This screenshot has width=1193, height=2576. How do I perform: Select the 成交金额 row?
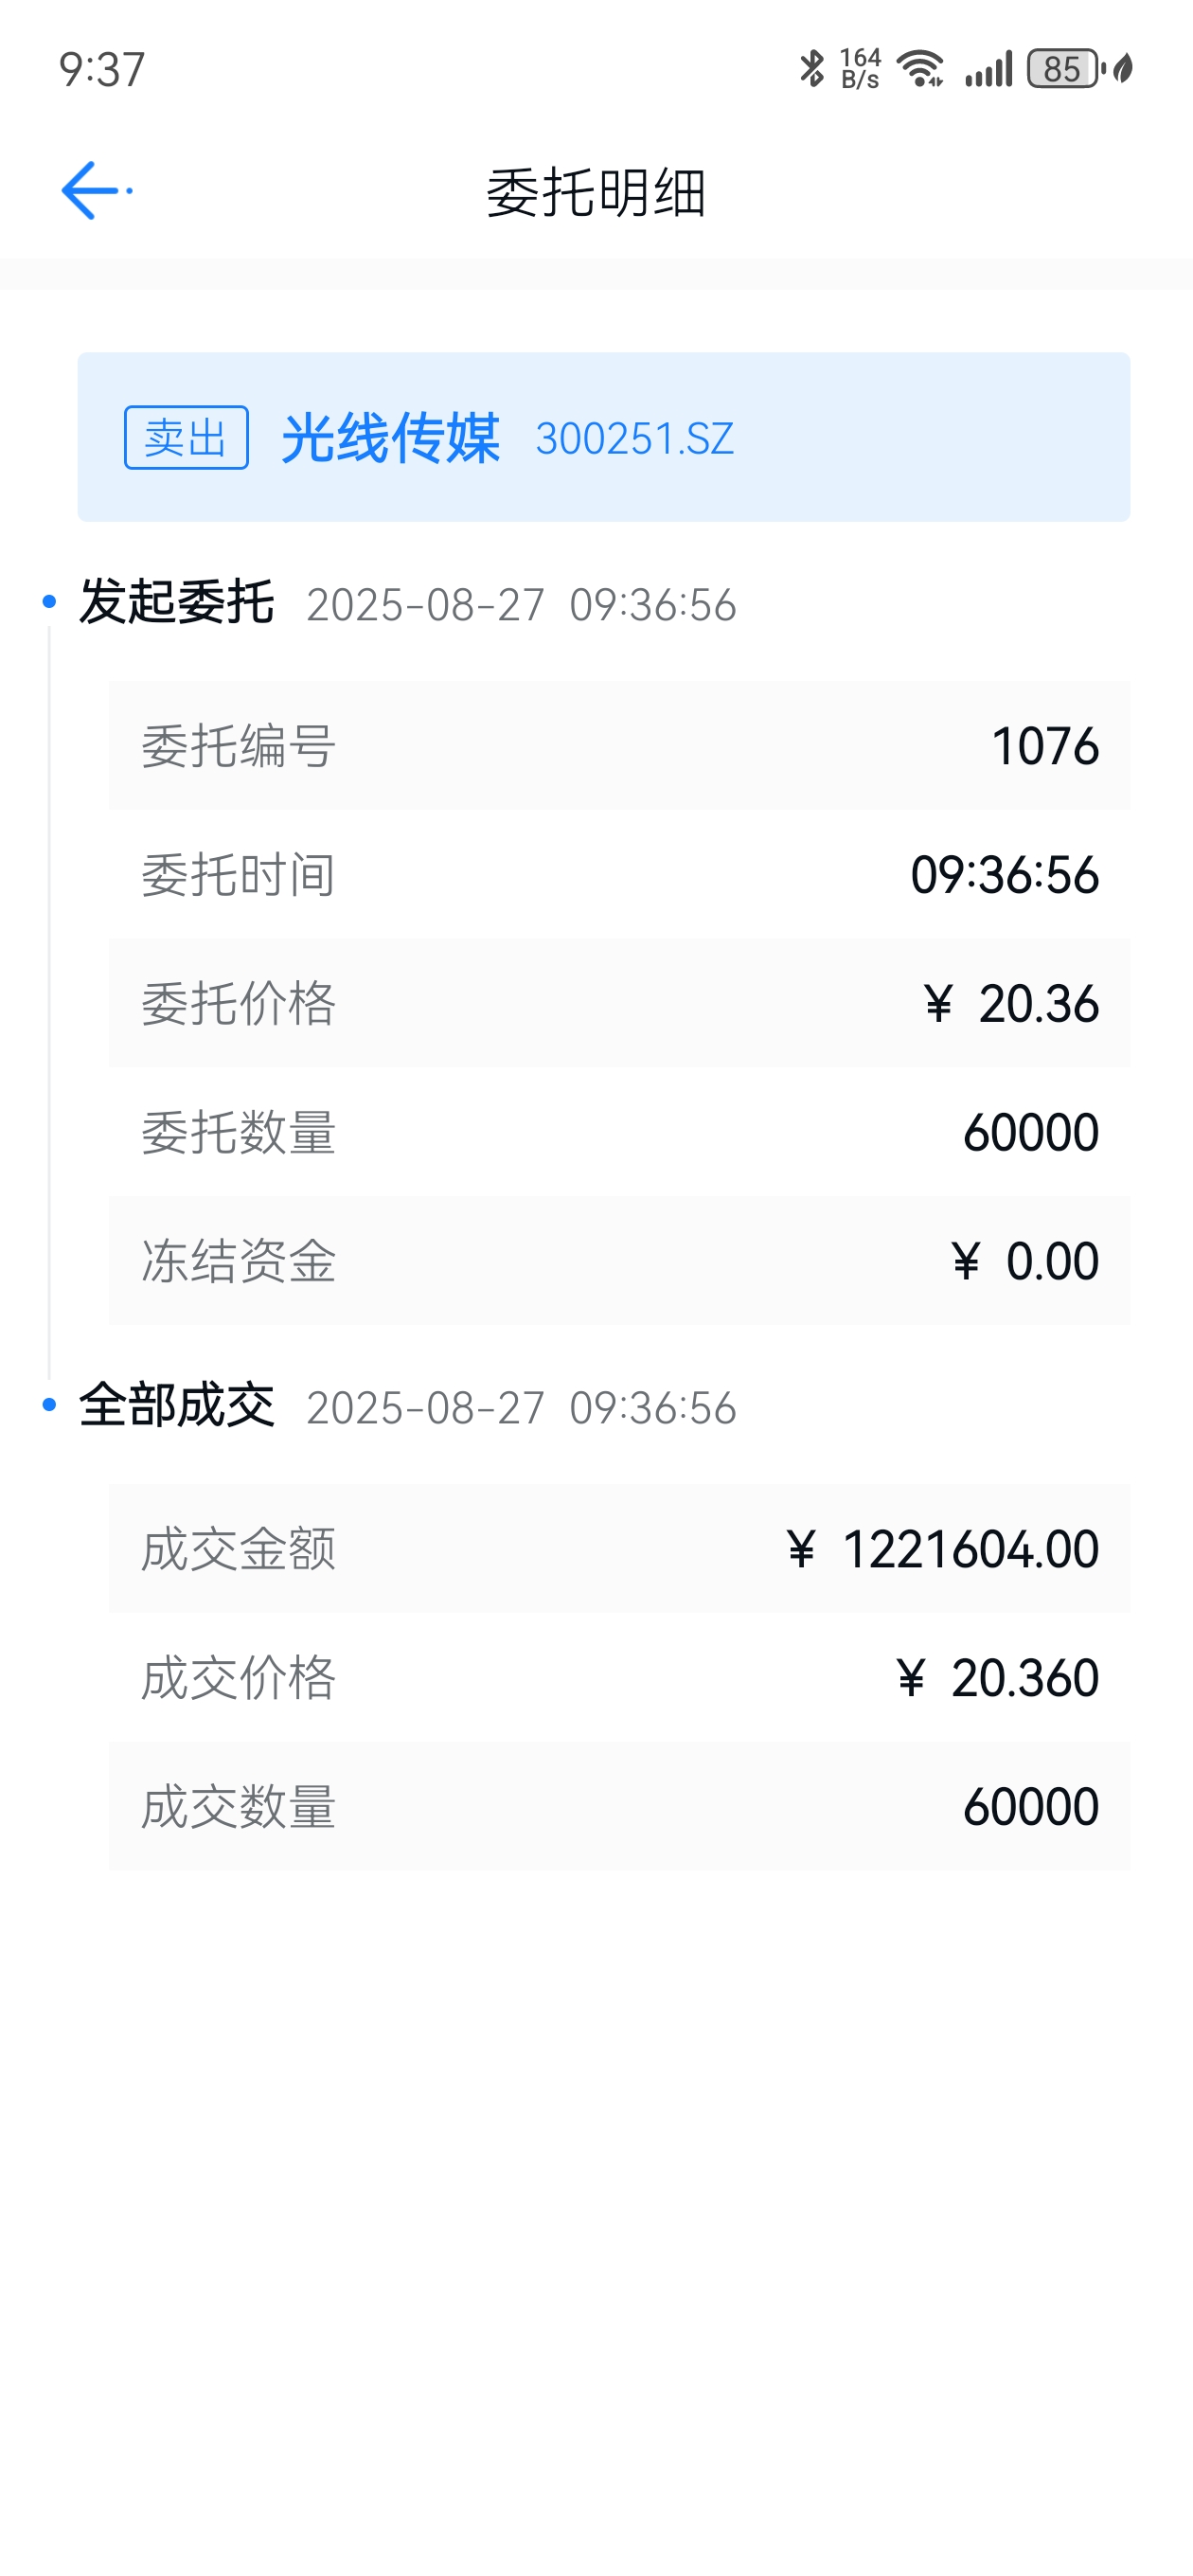tap(620, 1548)
